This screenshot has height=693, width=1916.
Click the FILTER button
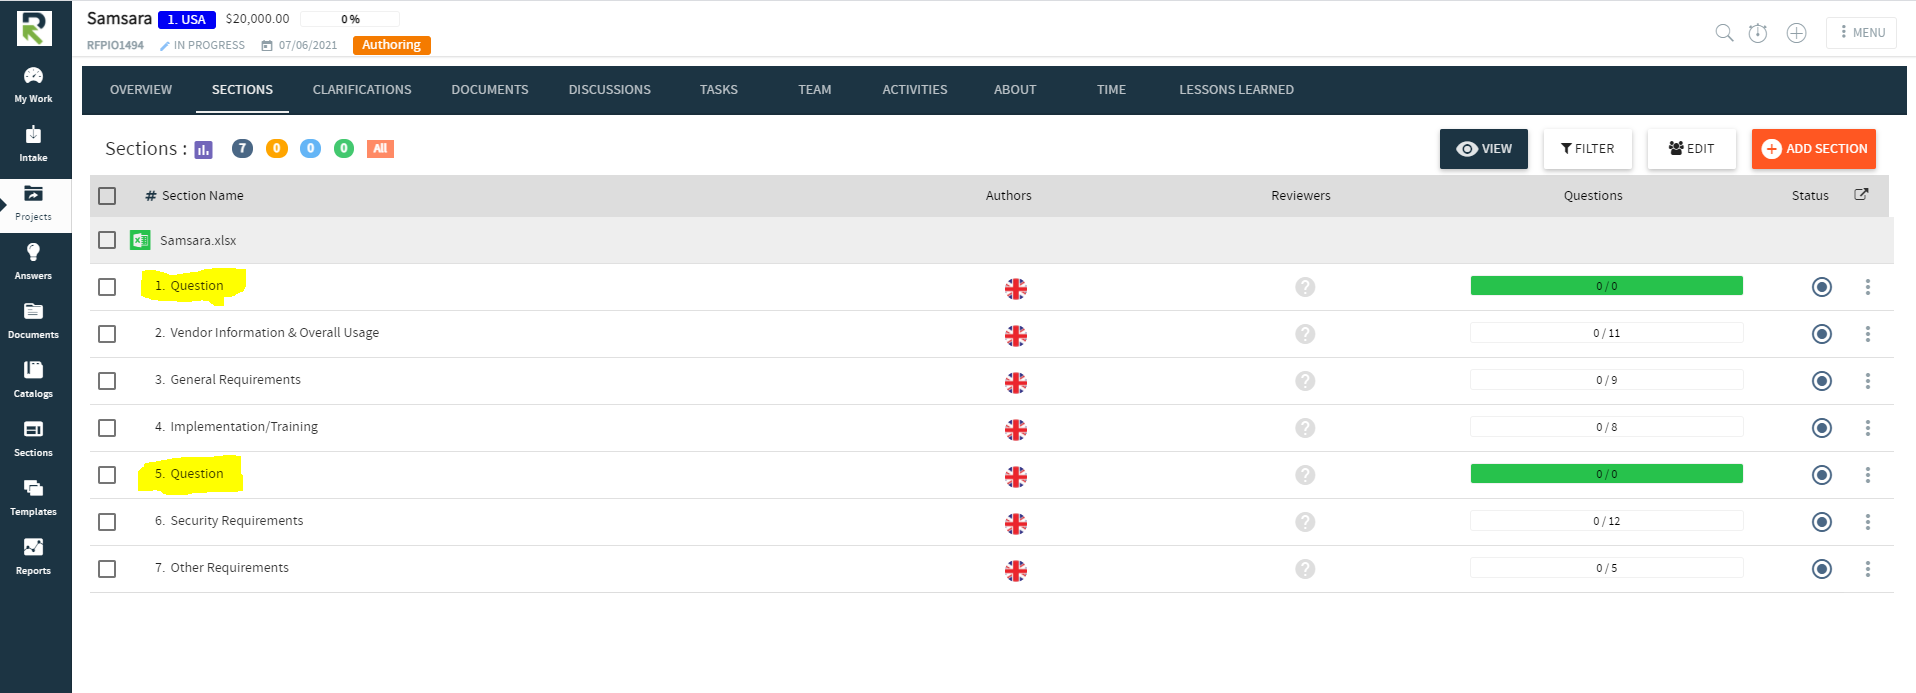1588,149
